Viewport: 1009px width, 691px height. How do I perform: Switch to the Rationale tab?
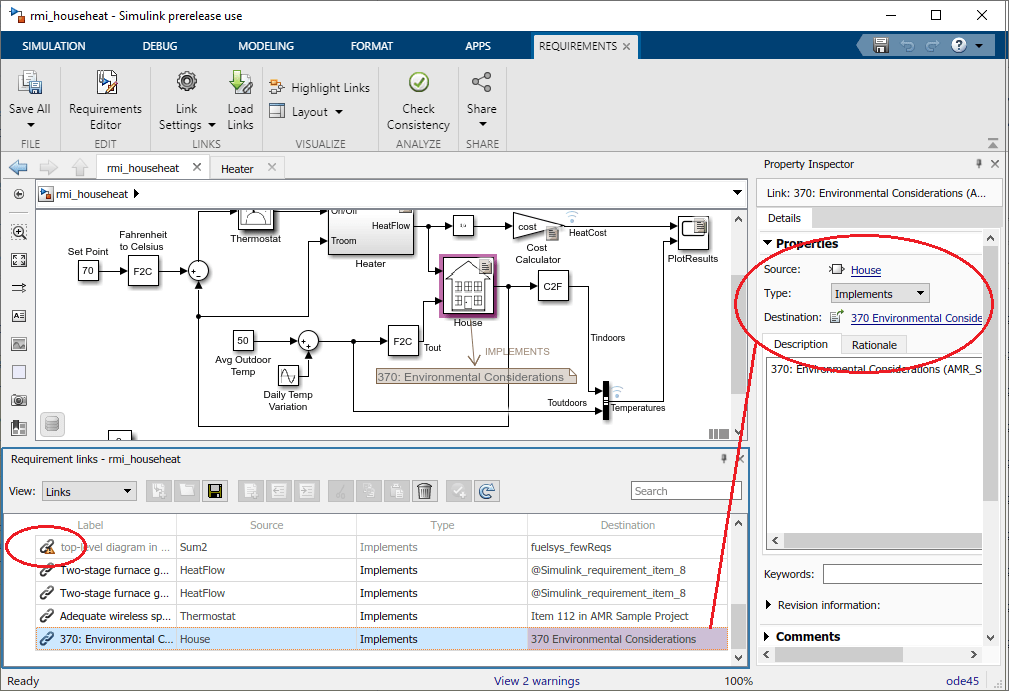(875, 345)
